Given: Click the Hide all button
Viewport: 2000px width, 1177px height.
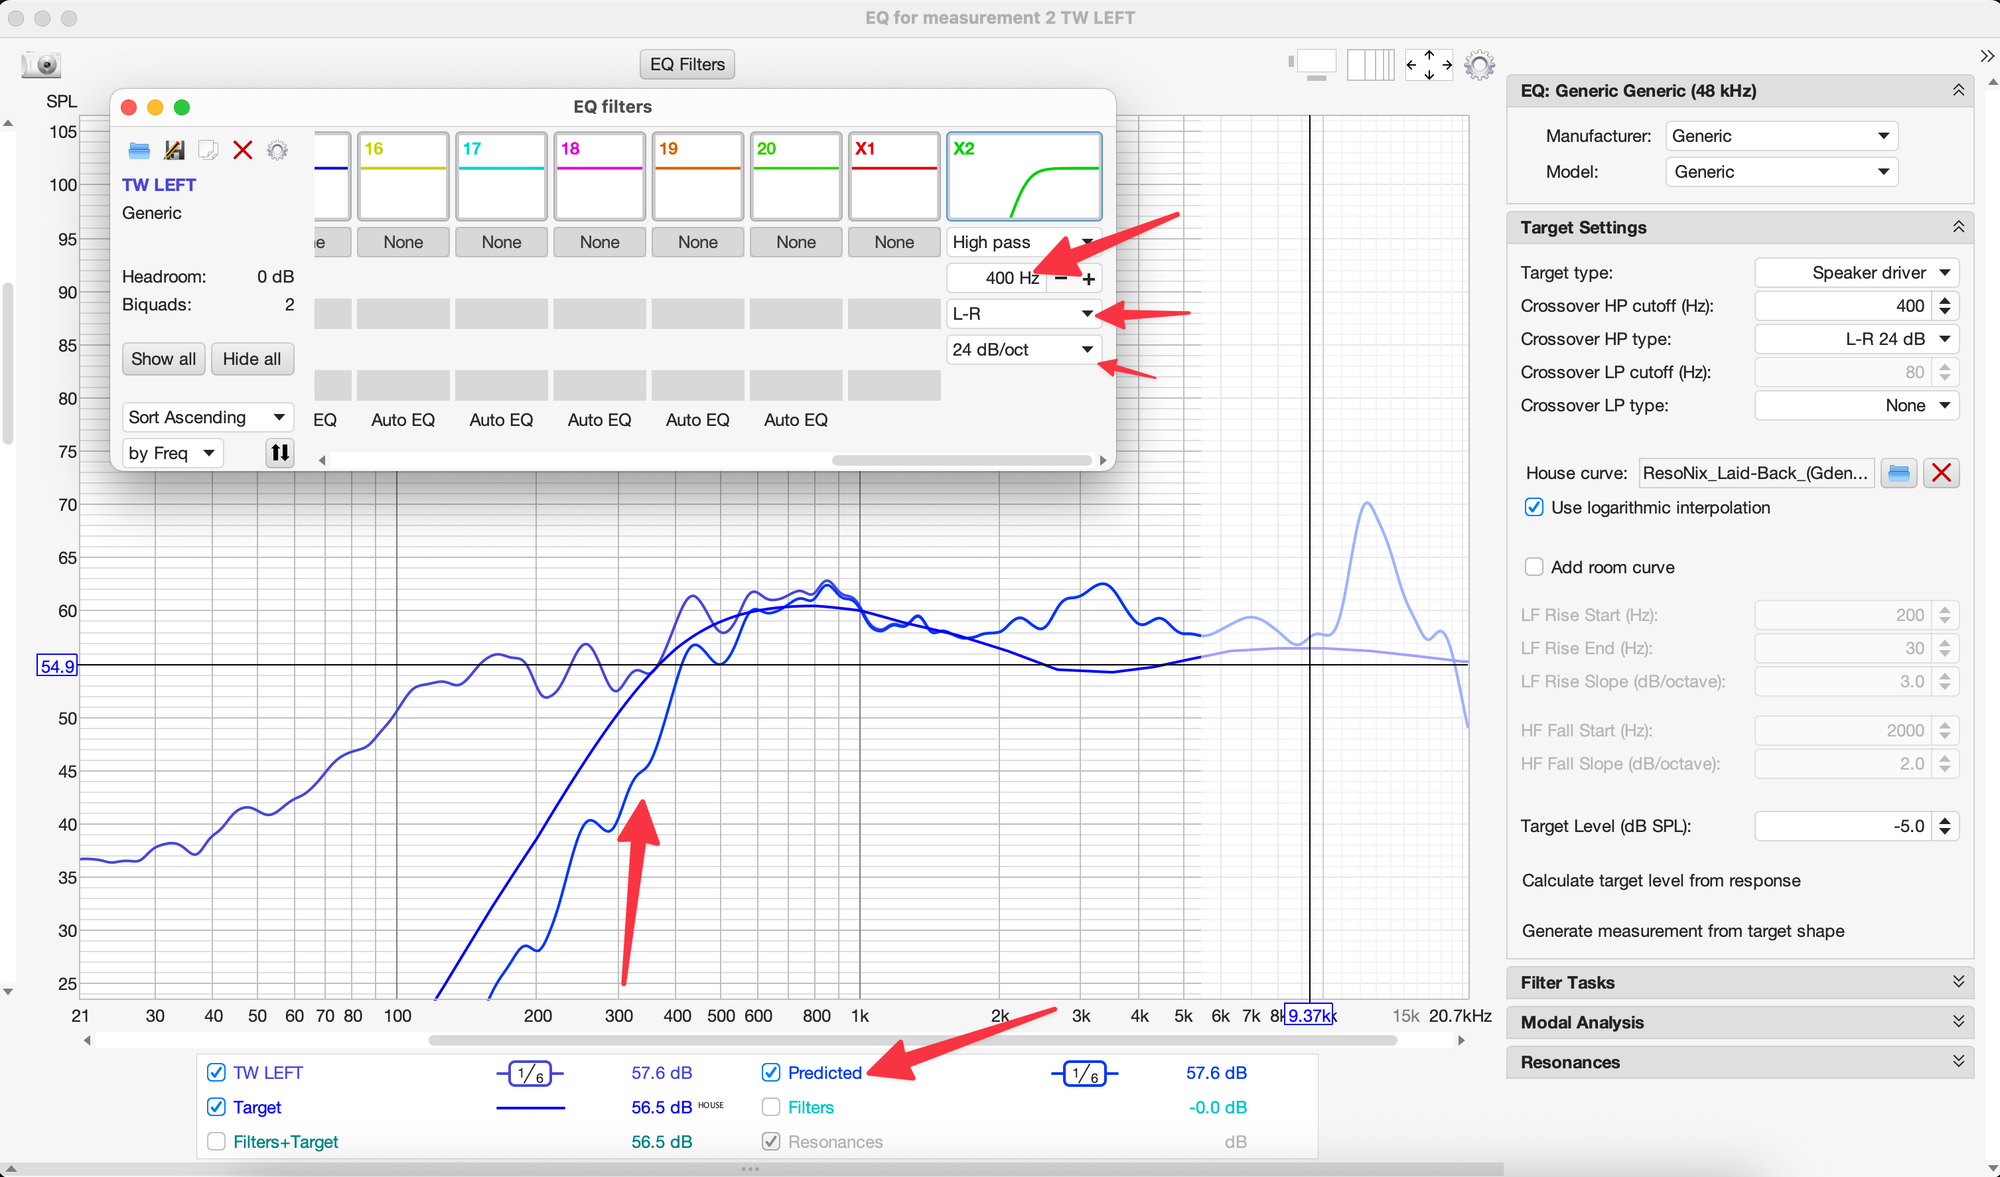Looking at the screenshot, I should [252, 359].
